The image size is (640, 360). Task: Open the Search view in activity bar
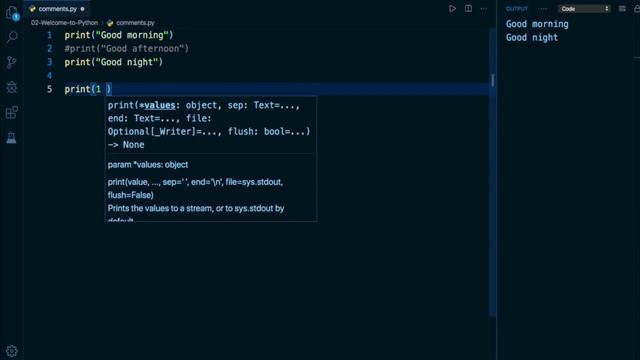(x=12, y=37)
